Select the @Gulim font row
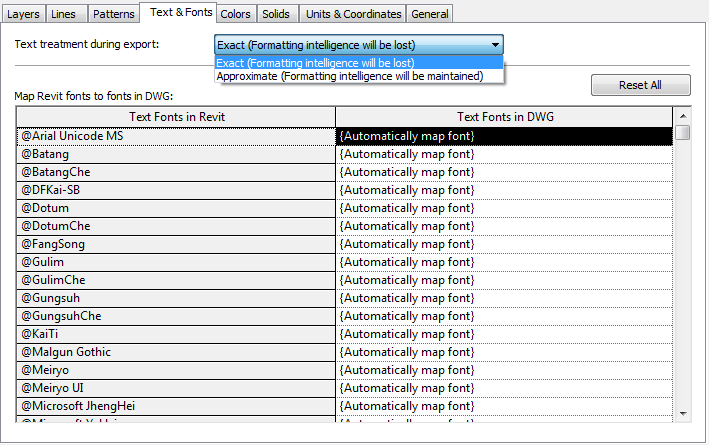The image size is (709, 445). pyautogui.click(x=176, y=262)
